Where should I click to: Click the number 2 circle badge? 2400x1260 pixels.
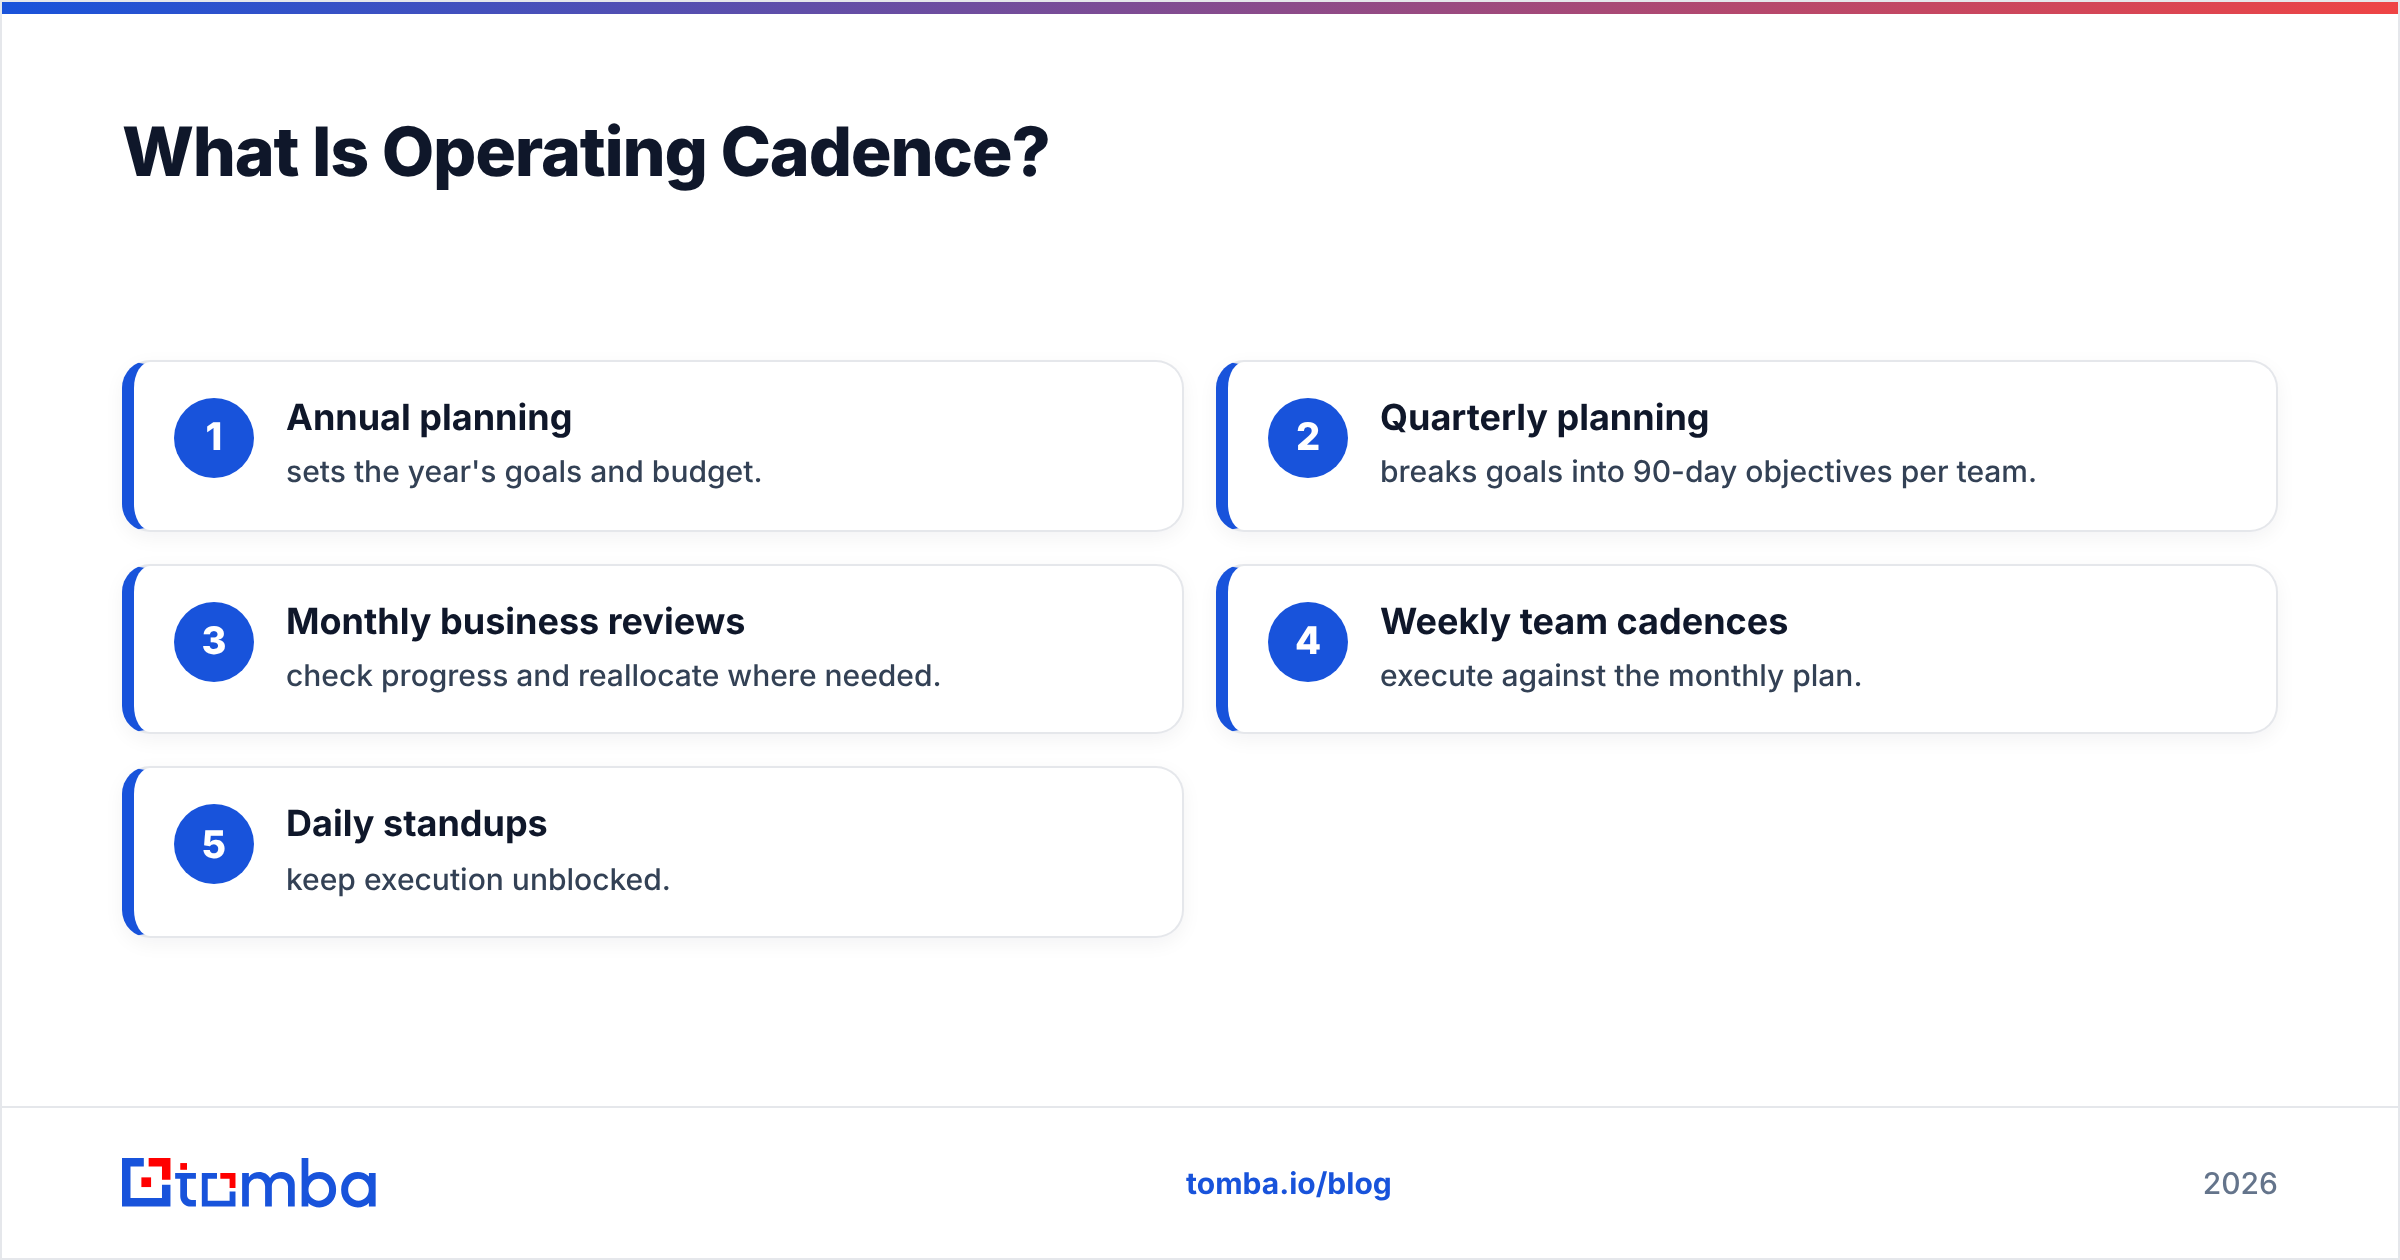click(1308, 438)
